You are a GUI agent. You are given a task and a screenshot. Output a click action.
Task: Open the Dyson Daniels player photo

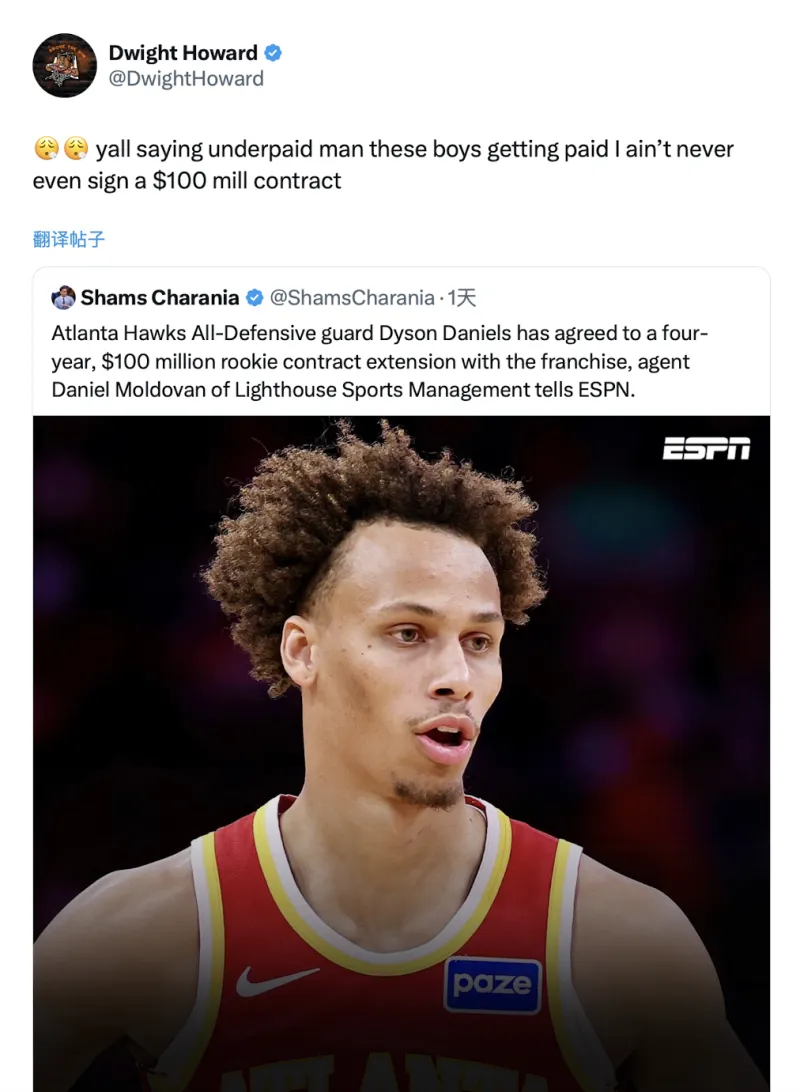(x=401, y=754)
